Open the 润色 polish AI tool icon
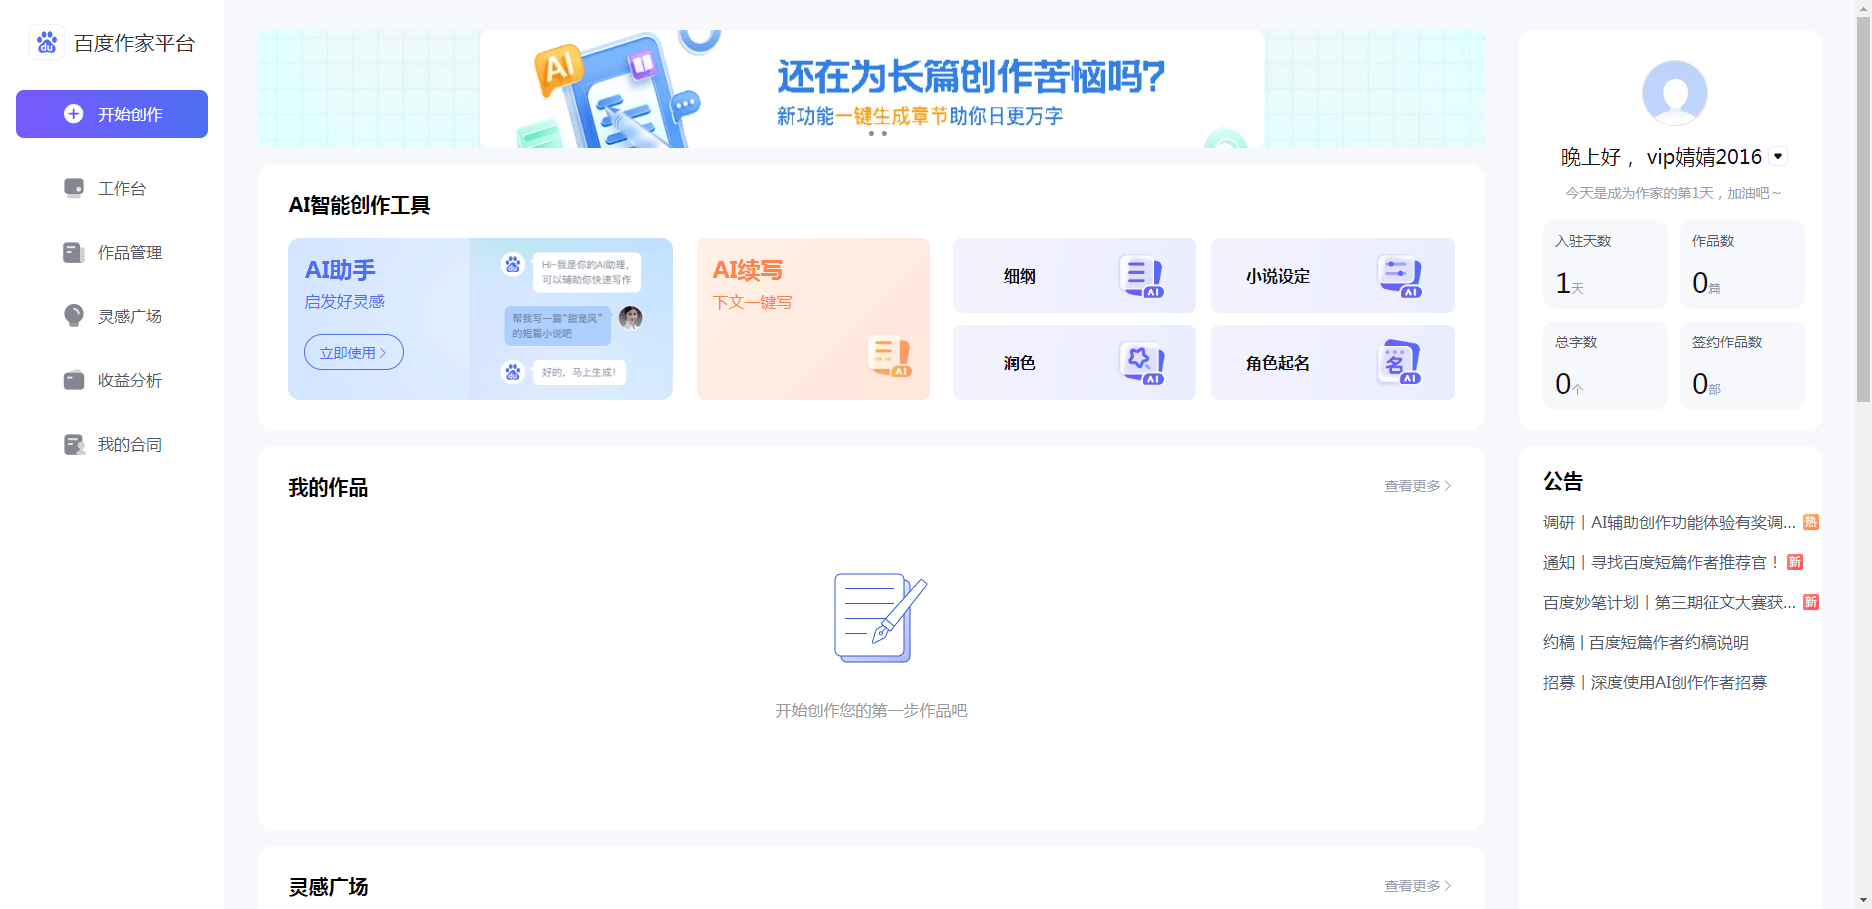 (1141, 363)
